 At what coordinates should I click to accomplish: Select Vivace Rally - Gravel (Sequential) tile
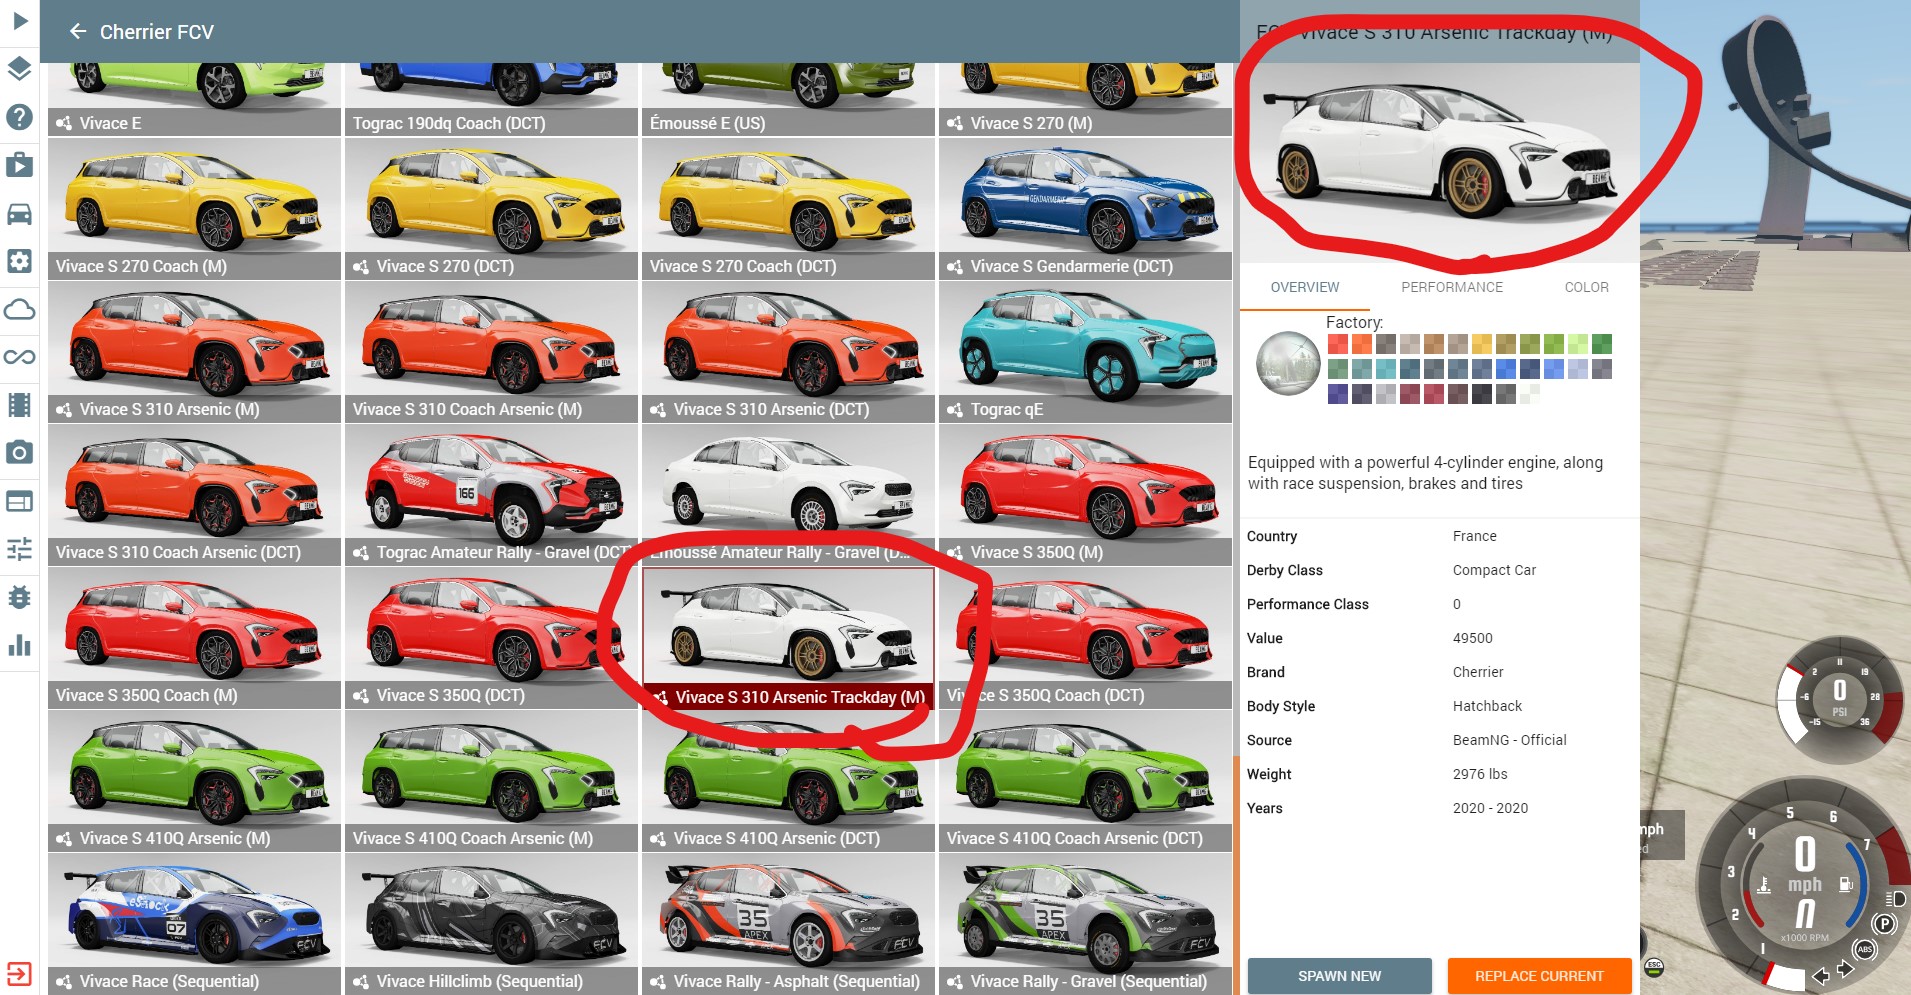click(1085, 924)
